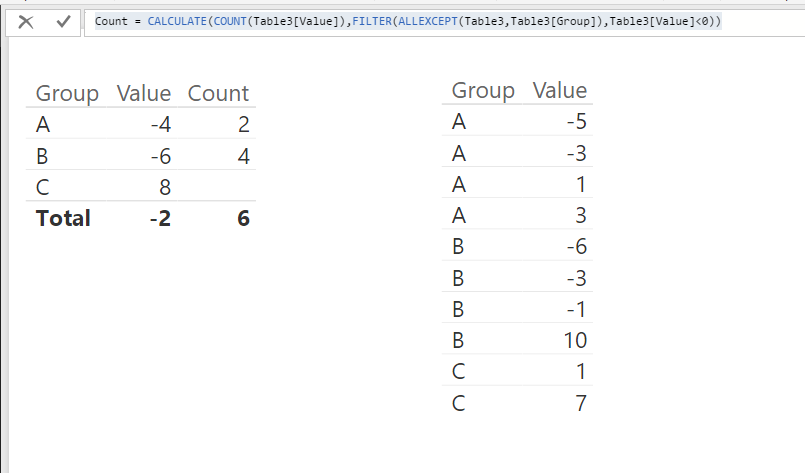Sort by the Count column header
Screen dimensions: 805x473
pos(218,93)
